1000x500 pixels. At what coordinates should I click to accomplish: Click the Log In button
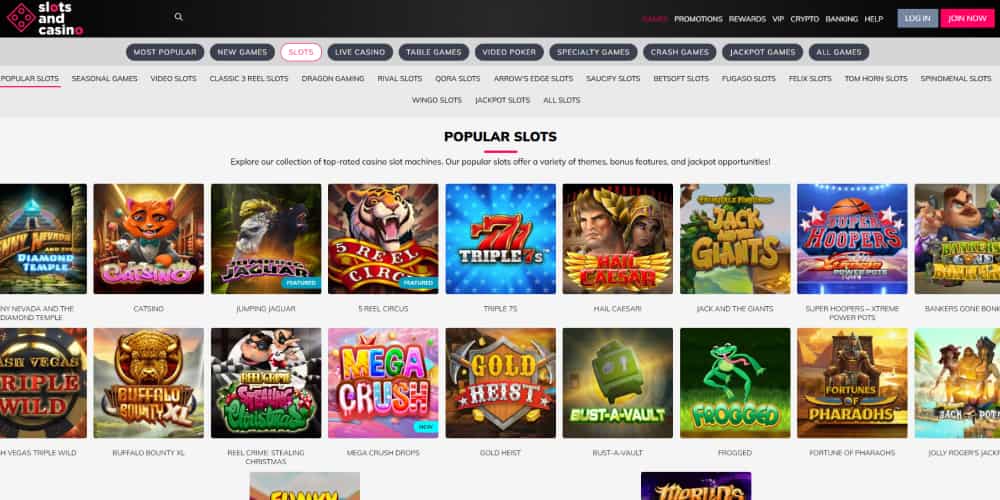[918, 18]
